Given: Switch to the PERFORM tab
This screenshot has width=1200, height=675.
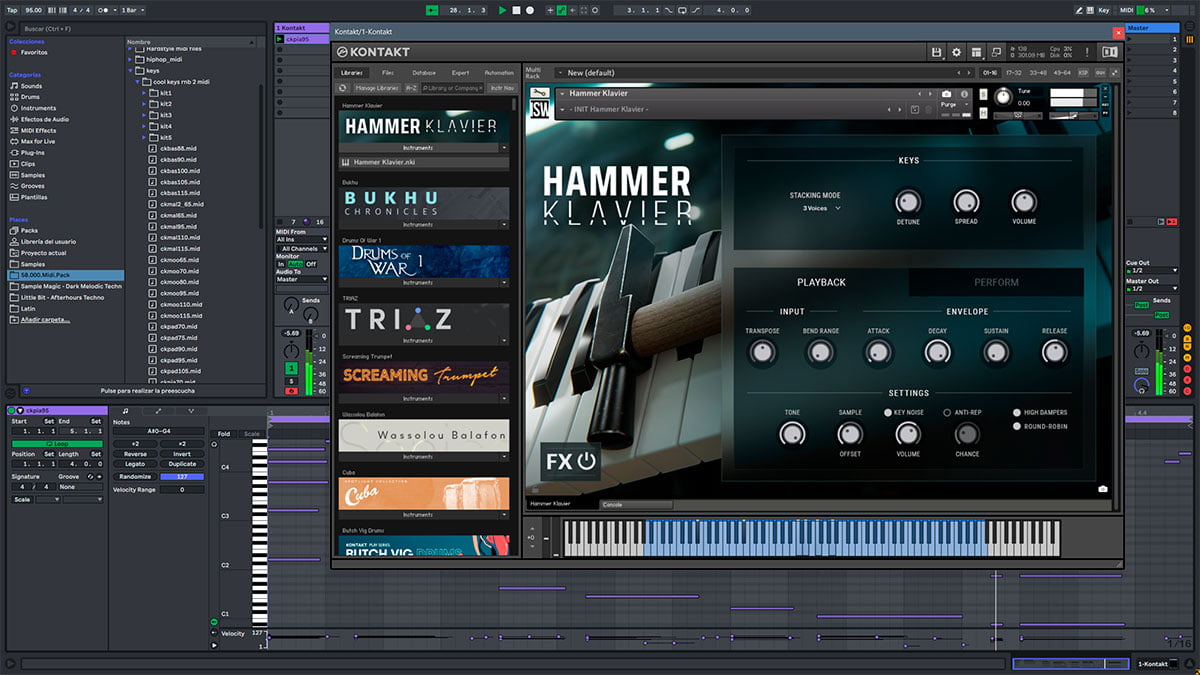Looking at the screenshot, I should tap(996, 282).
